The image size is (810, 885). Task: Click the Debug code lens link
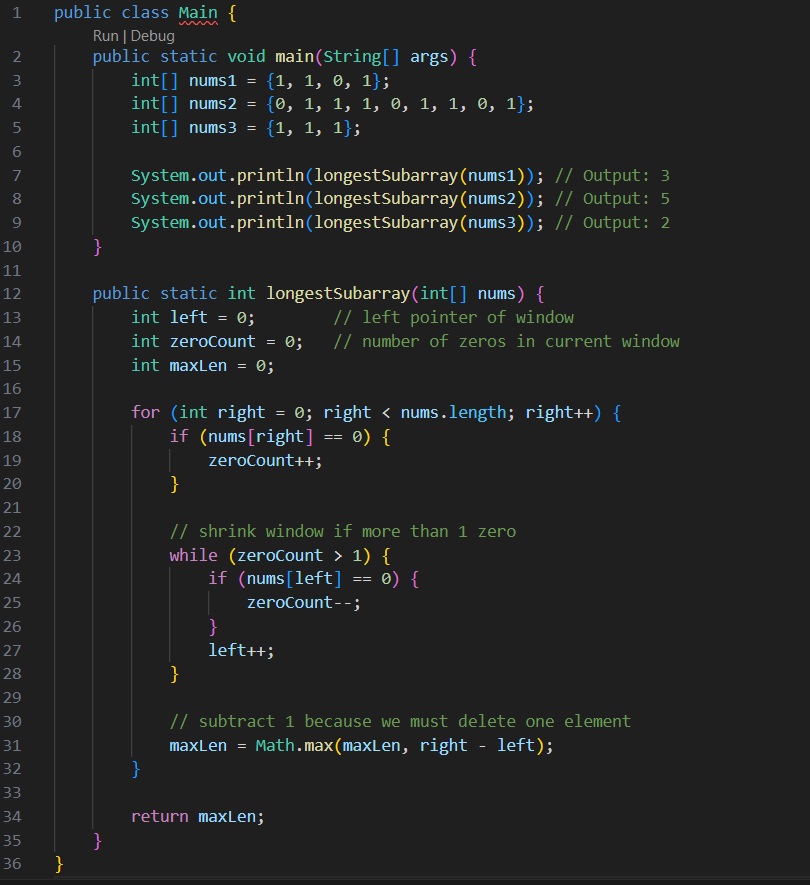pos(152,36)
